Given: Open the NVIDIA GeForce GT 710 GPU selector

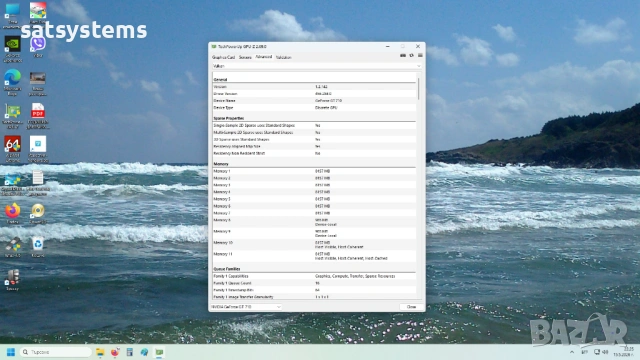Looking at the screenshot, I should 246,307.
